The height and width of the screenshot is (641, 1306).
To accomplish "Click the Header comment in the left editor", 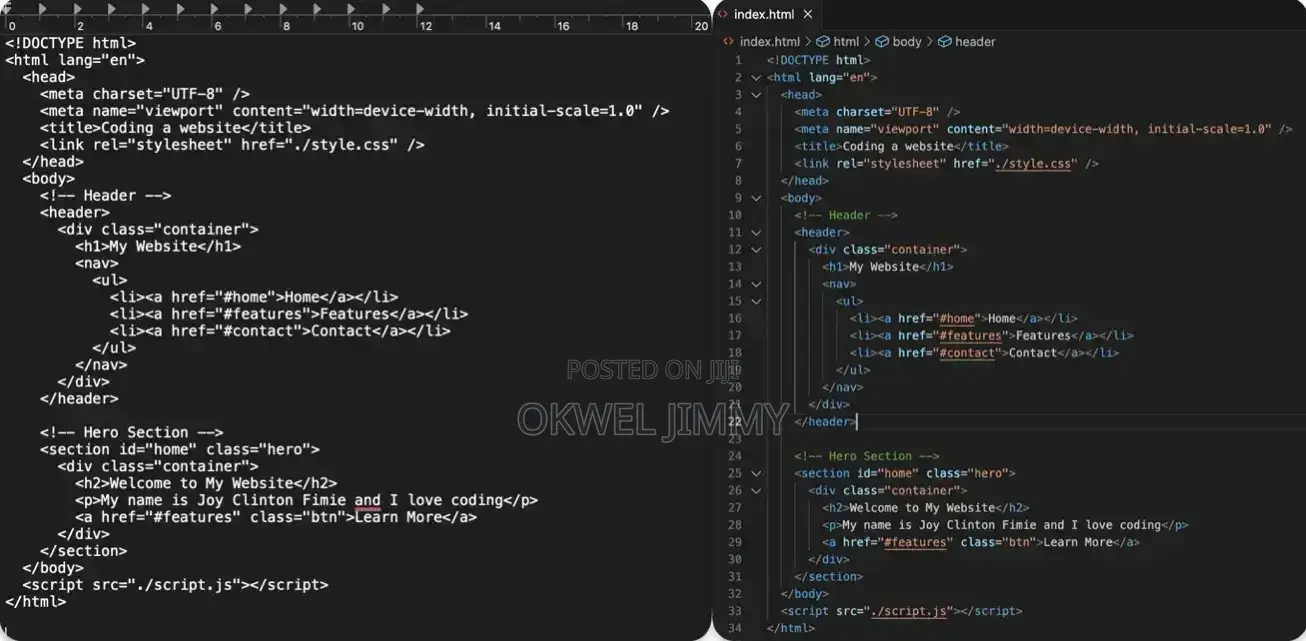I will point(106,196).
